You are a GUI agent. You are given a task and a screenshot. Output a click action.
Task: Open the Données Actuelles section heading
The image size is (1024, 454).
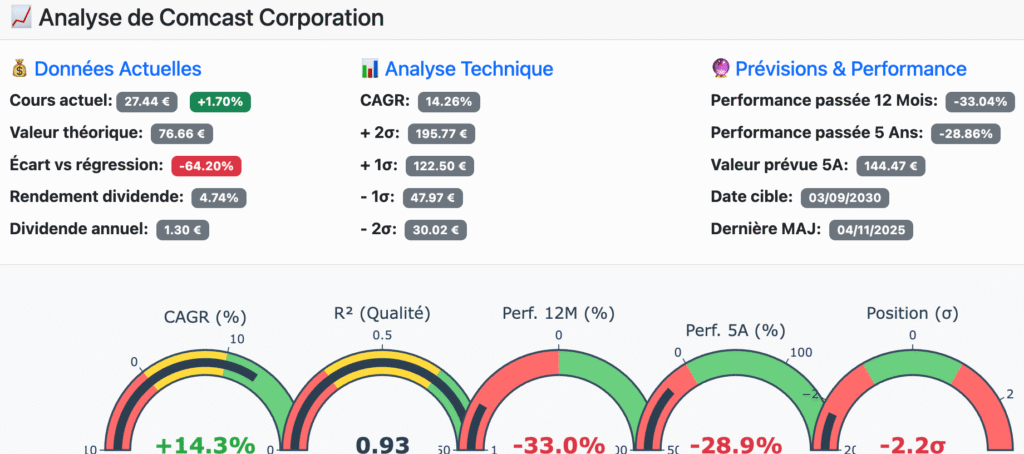tap(118, 69)
